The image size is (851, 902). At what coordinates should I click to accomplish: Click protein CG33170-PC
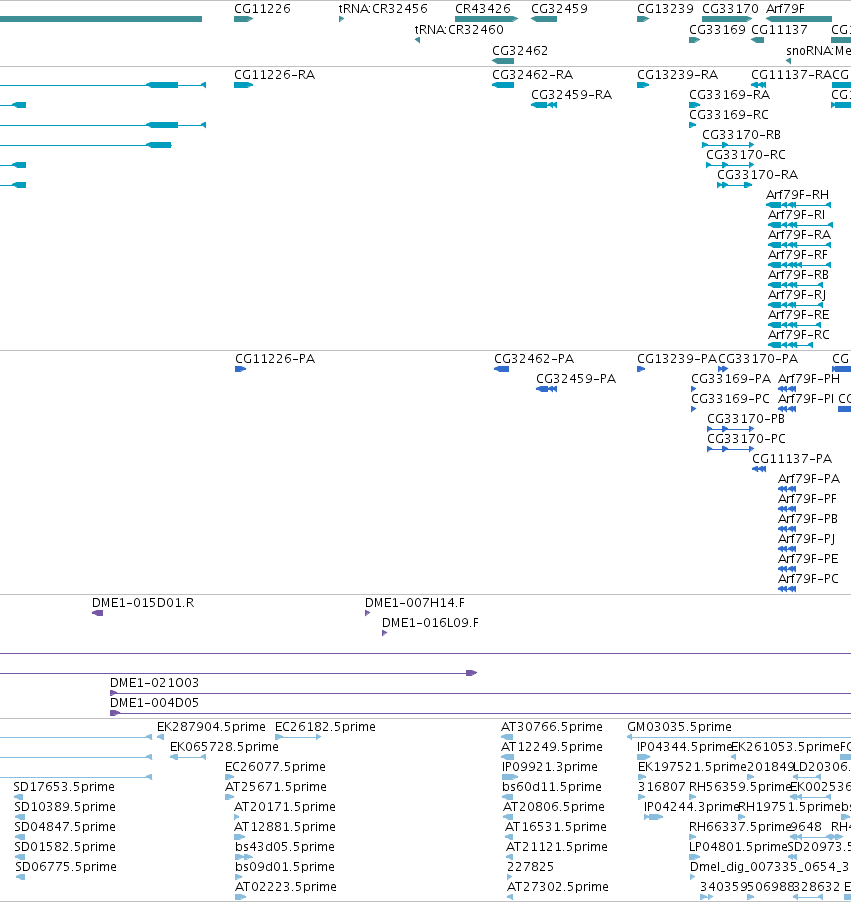tap(730, 449)
